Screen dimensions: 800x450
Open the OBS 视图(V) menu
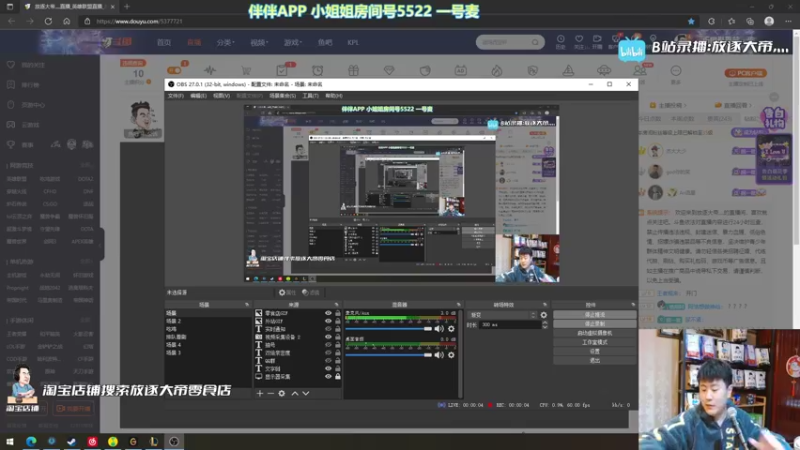[x=221, y=95]
